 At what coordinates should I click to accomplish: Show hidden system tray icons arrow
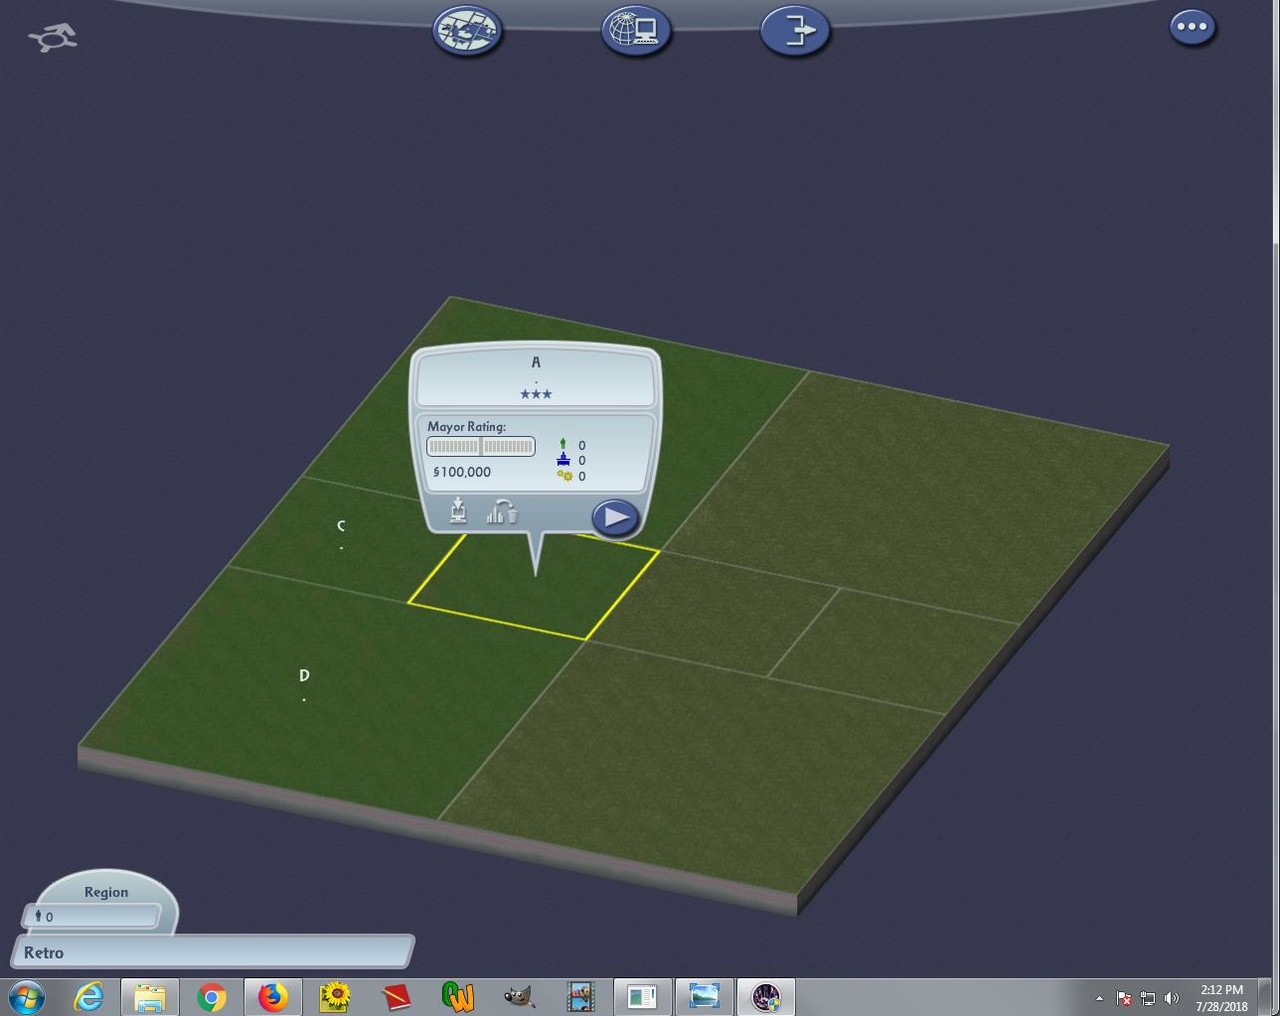coord(1099,998)
